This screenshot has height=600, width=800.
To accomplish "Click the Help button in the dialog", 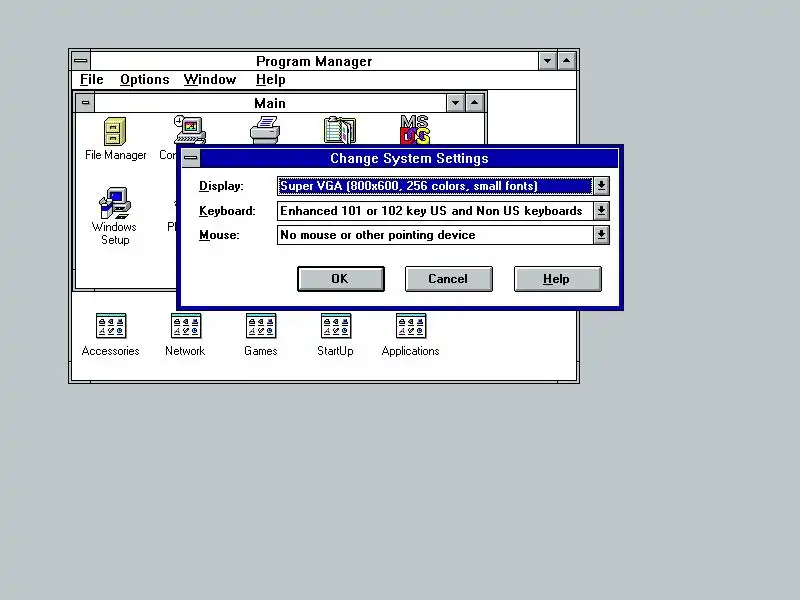I will tap(558, 279).
